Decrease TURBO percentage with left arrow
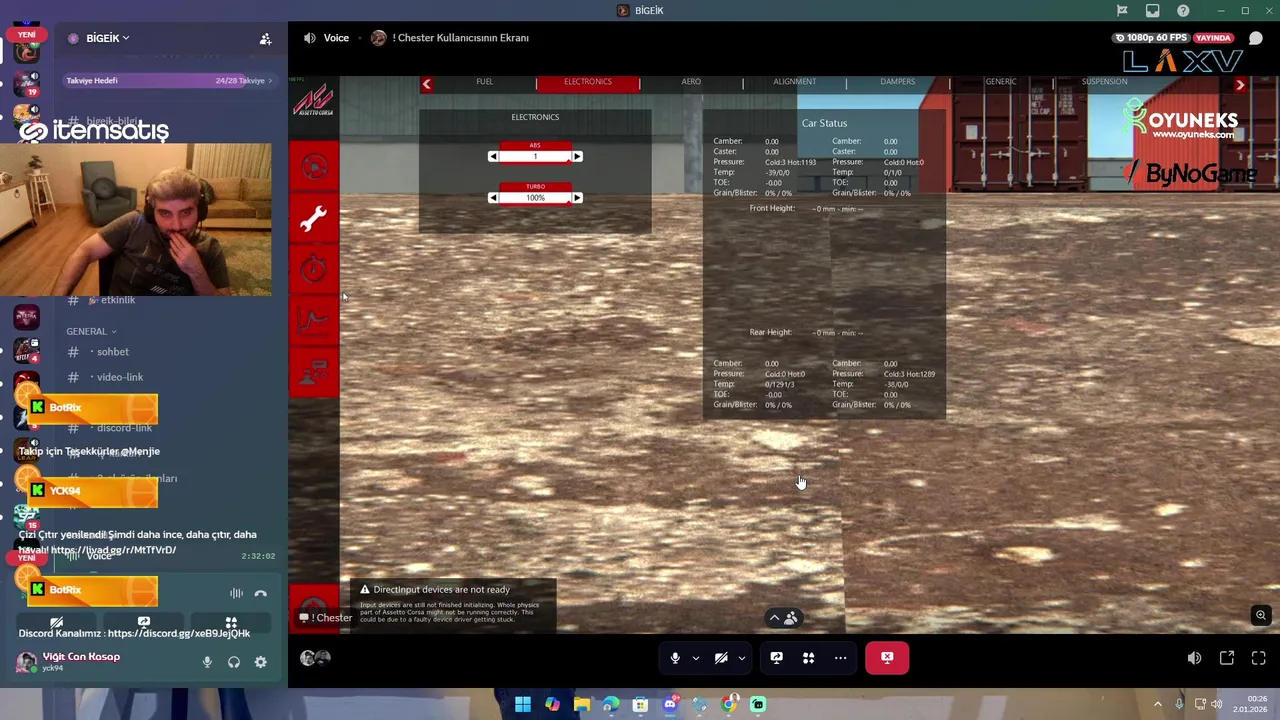Image resolution: width=1280 pixels, height=720 pixels. click(x=493, y=198)
